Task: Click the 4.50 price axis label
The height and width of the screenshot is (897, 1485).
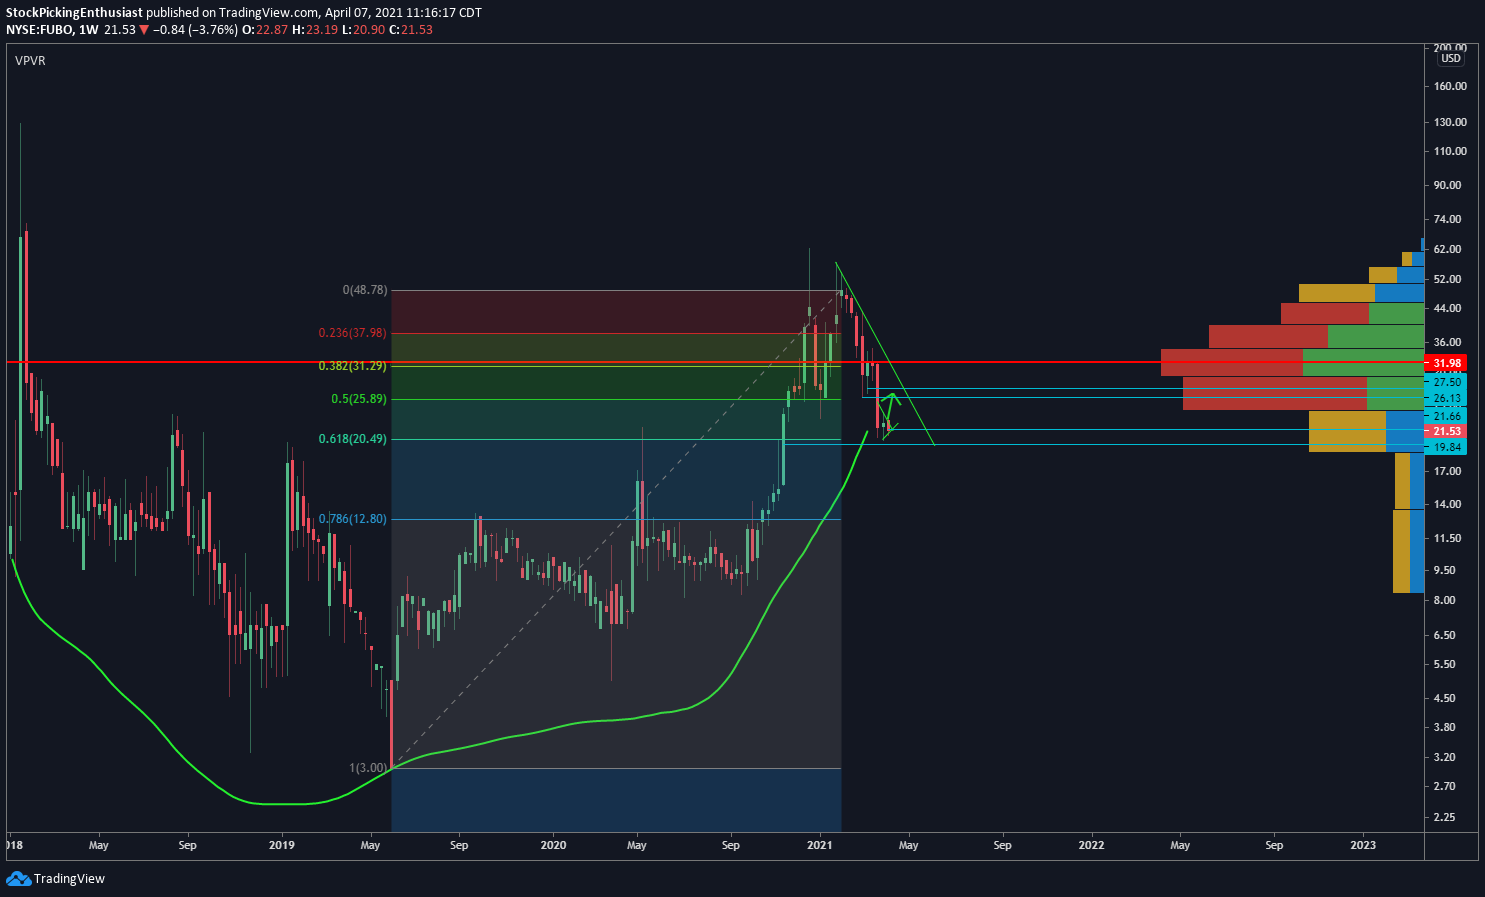Action: coord(1444,698)
